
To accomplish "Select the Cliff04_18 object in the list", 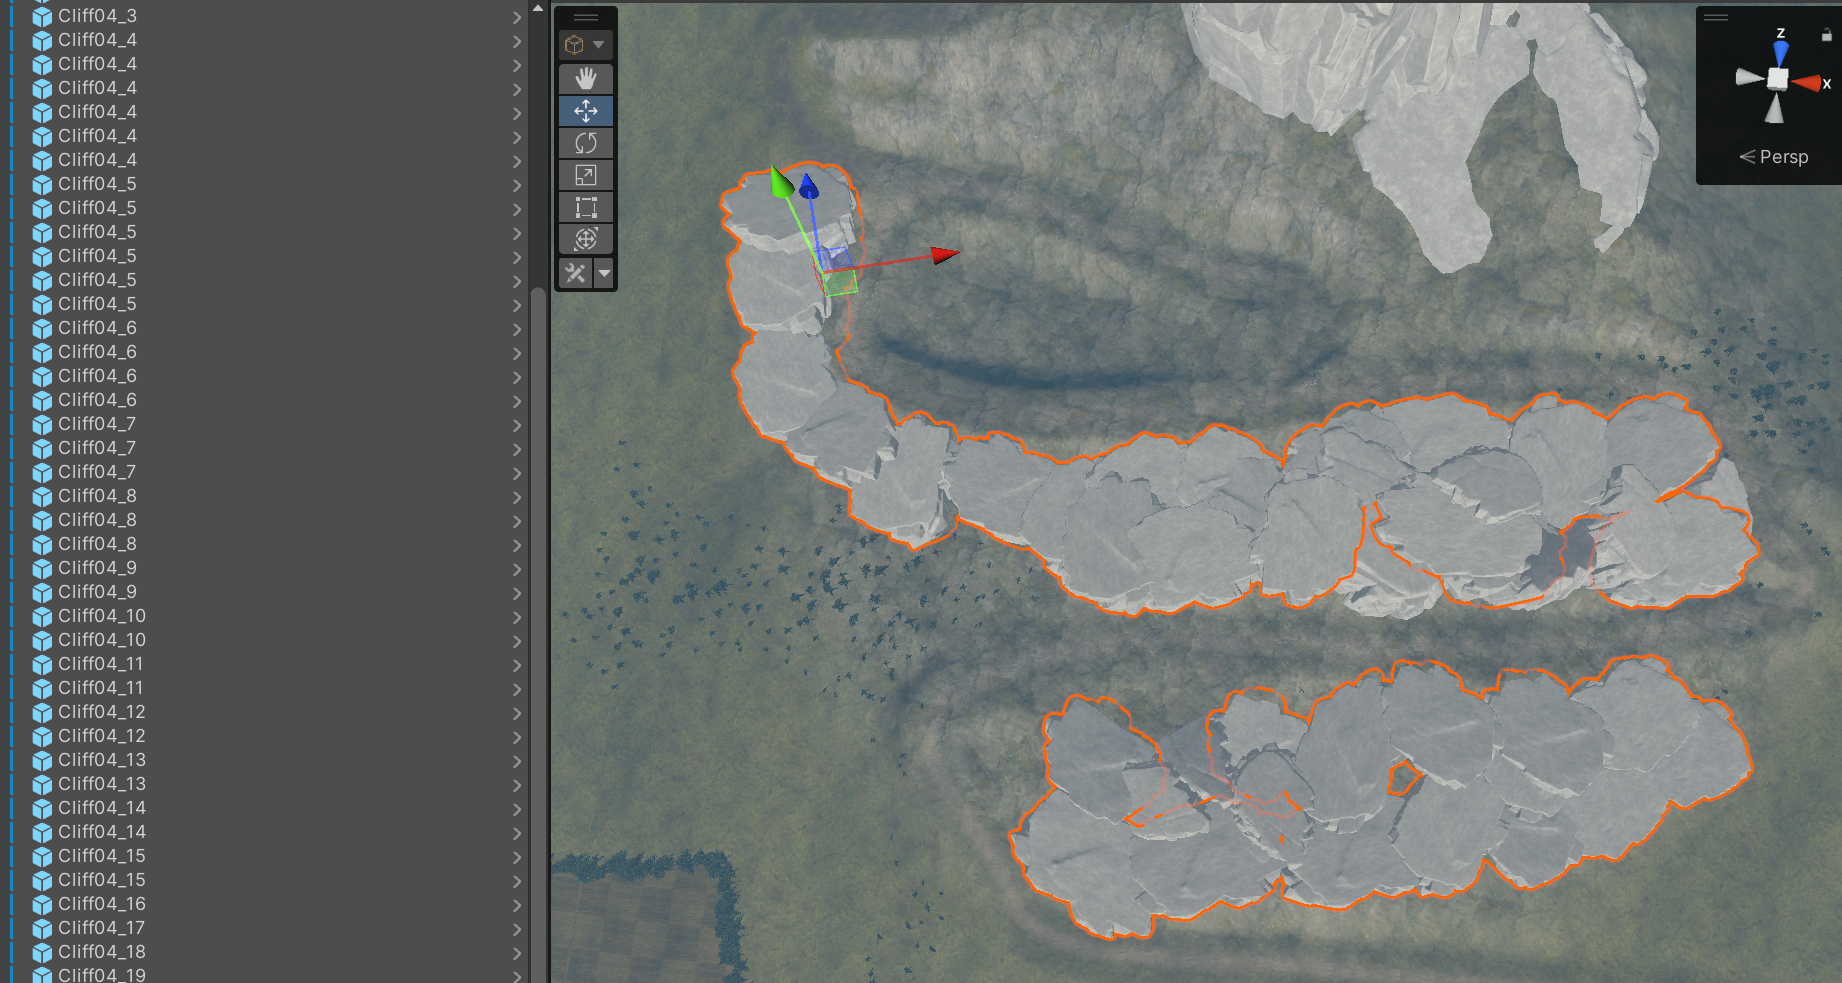I will click(x=101, y=952).
